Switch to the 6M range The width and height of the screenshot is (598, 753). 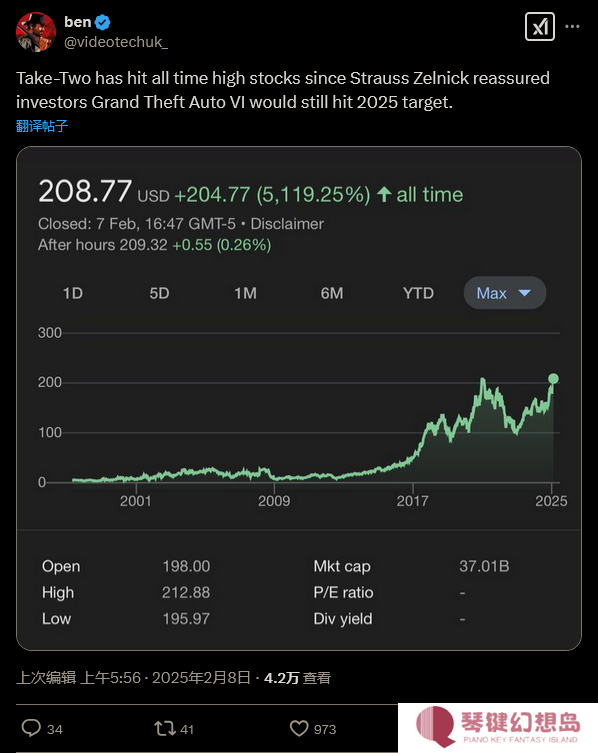coord(332,293)
